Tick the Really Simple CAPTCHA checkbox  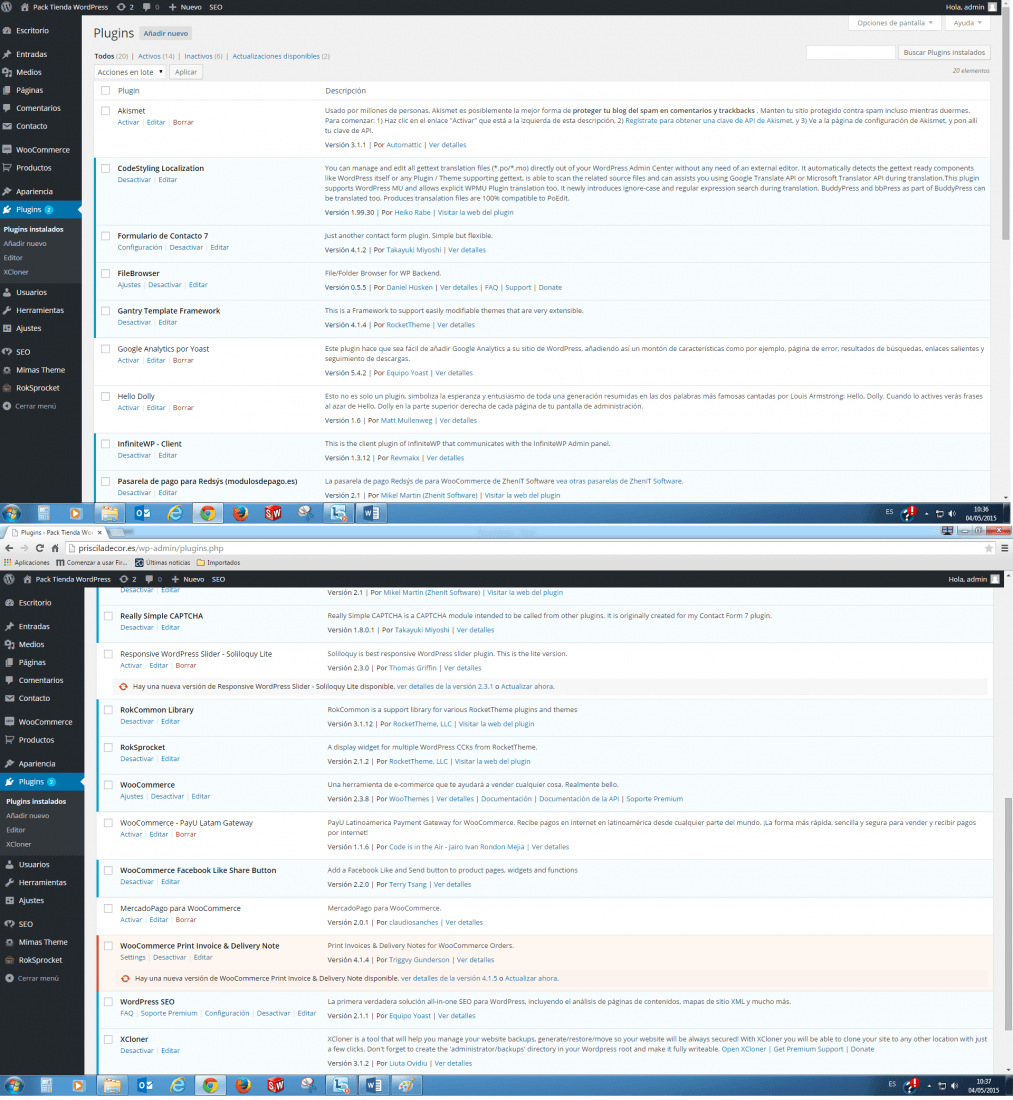coord(108,617)
